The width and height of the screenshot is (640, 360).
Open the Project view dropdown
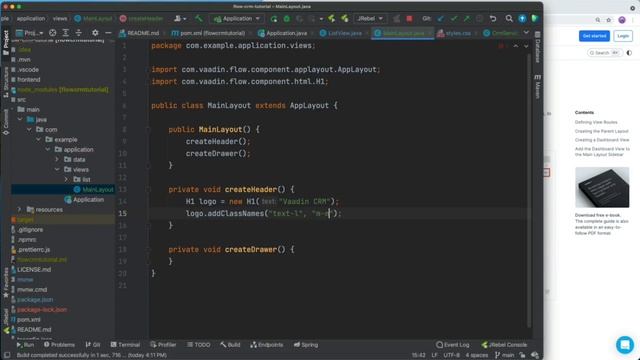[29, 33]
